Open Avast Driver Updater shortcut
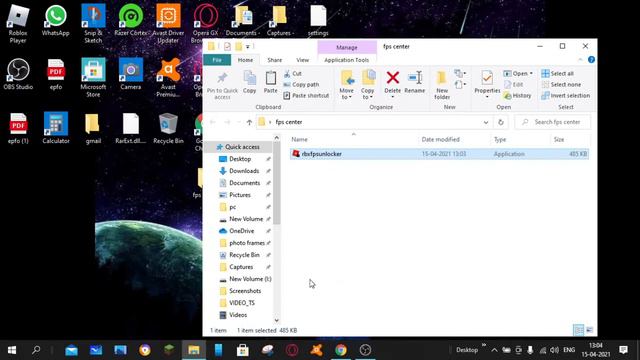This screenshot has width=640, height=360. [x=168, y=24]
